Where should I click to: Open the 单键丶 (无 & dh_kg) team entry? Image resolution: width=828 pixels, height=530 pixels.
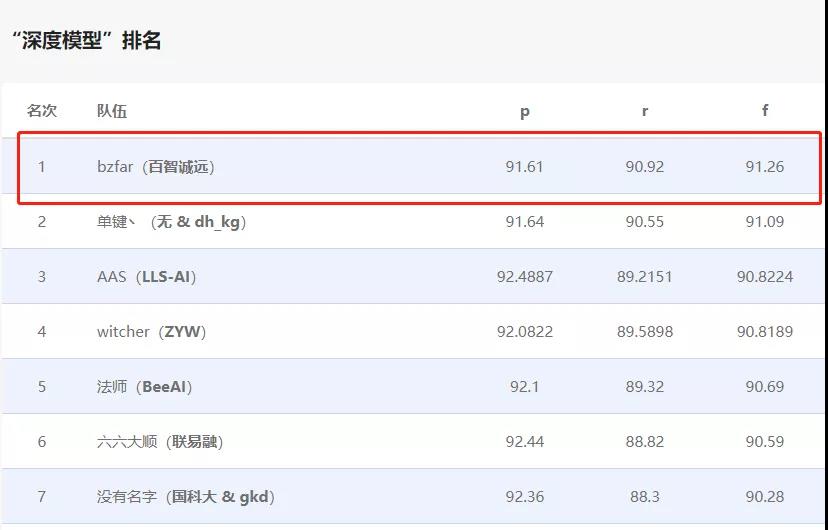pos(171,222)
